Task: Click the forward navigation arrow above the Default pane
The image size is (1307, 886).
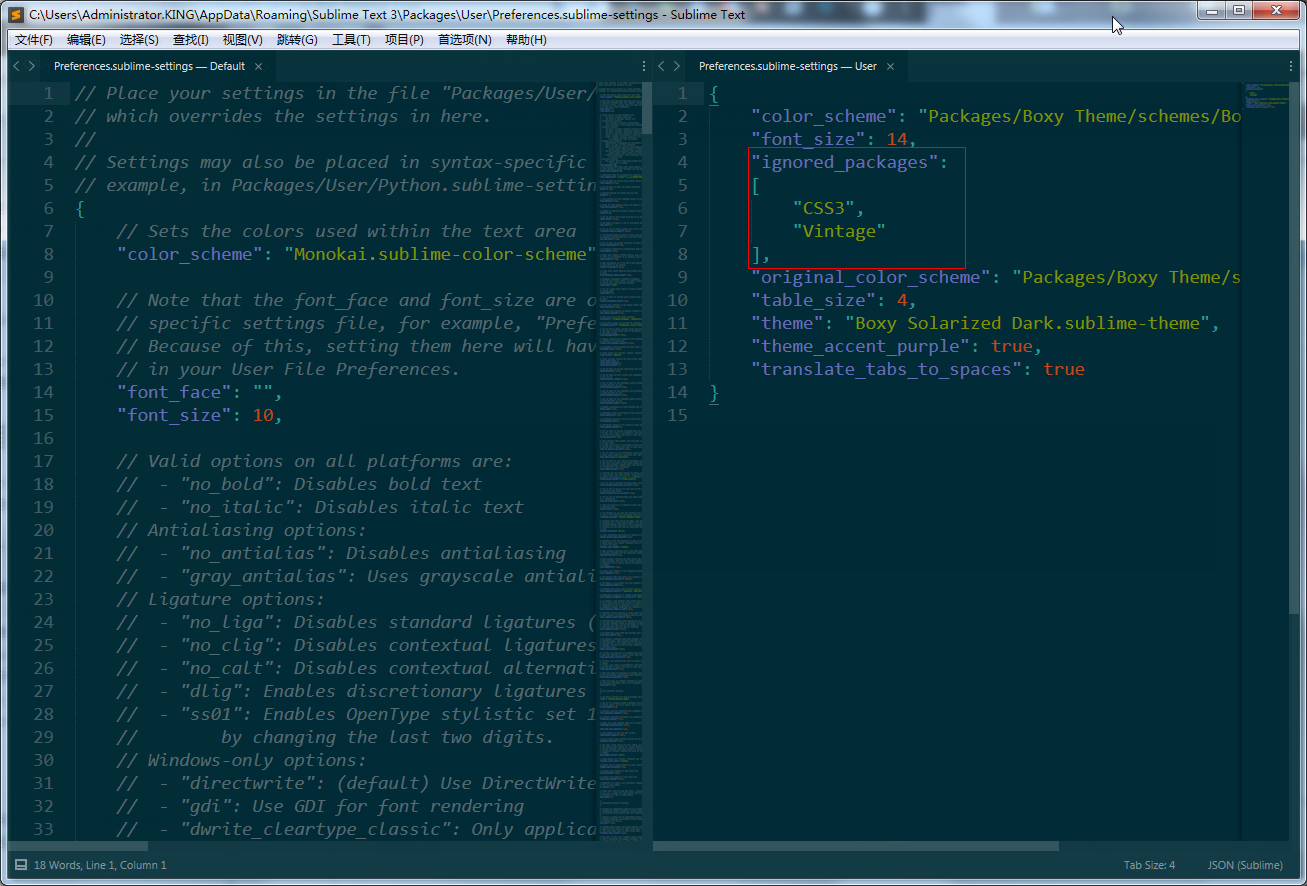Action: (x=29, y=65)
